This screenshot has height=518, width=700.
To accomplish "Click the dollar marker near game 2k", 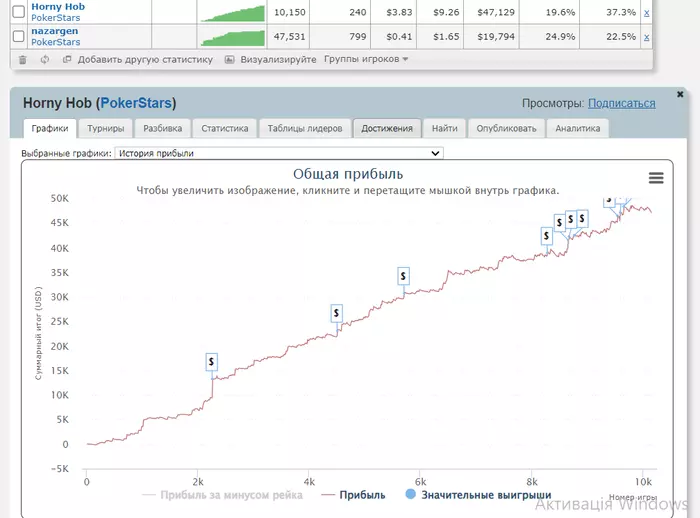I will tap(212, 361).
